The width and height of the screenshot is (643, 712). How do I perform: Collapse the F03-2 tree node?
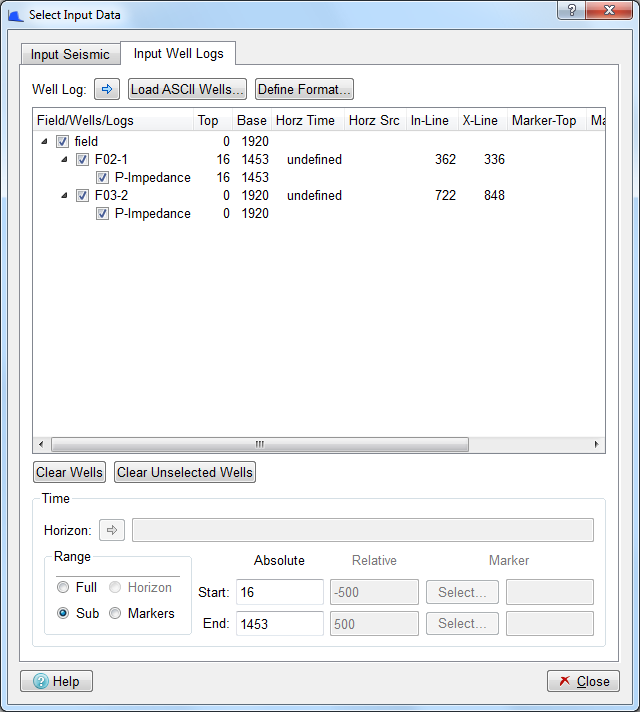(x=64, y=196)
